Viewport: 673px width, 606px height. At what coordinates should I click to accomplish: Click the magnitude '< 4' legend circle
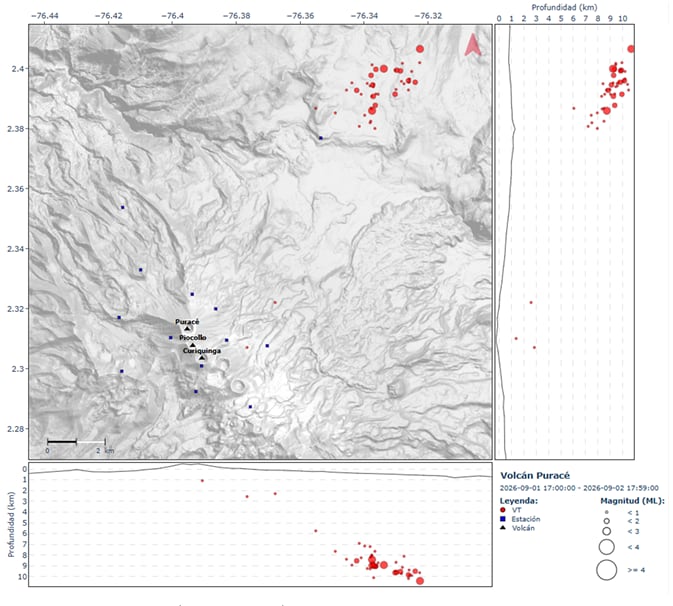coord(606,547)
